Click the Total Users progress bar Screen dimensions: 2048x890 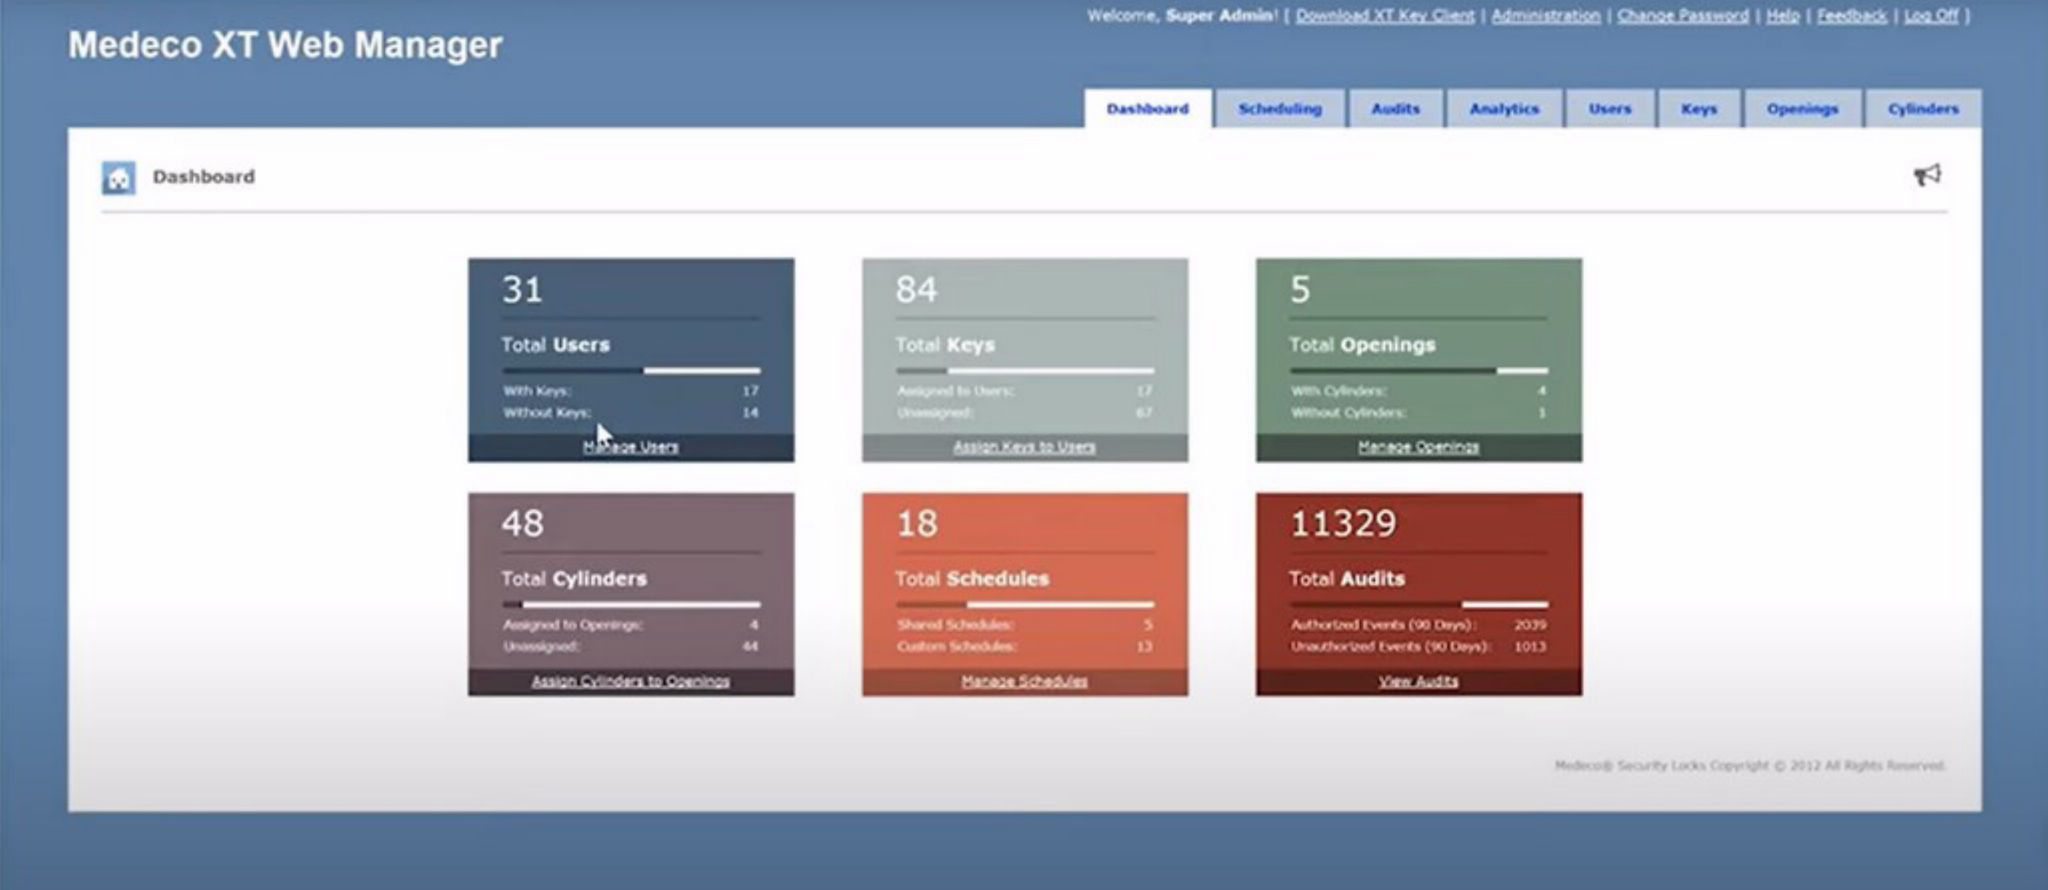[x=631, y=371]
